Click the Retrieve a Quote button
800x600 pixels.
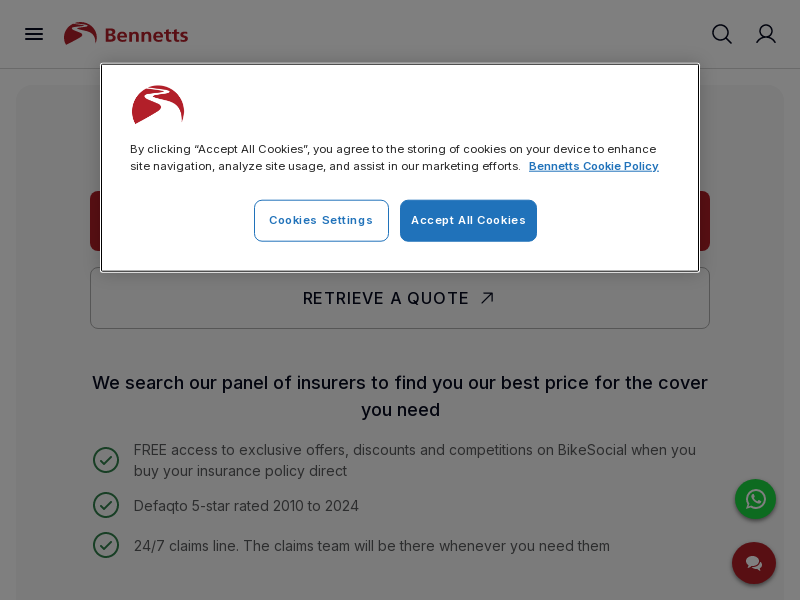pyautogui.click(x=400, y=298)
